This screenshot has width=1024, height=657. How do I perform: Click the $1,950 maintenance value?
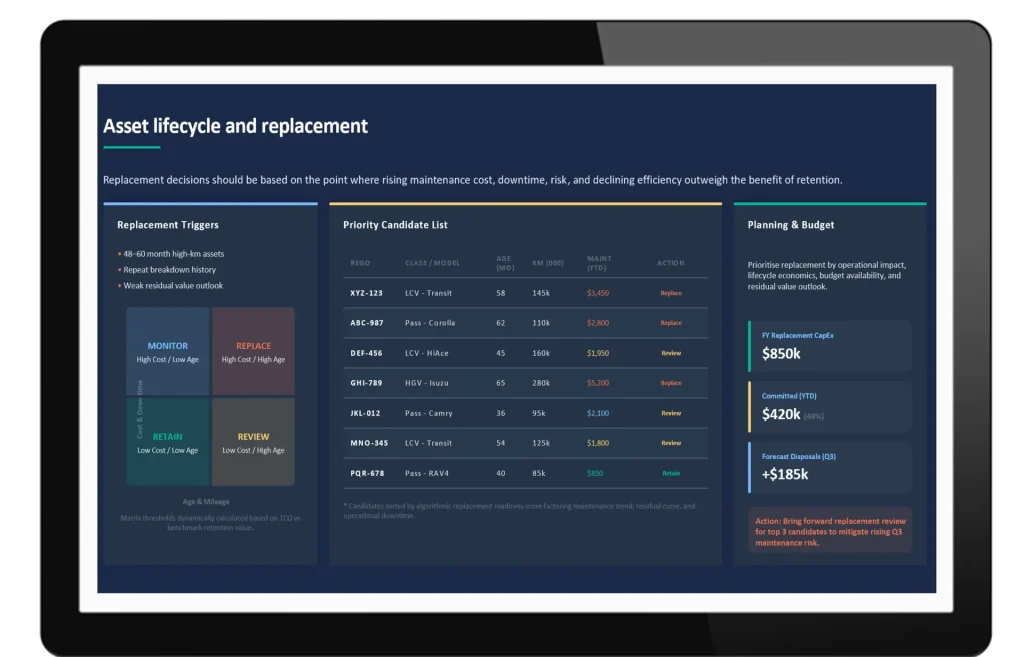click(x=598, y=353)
